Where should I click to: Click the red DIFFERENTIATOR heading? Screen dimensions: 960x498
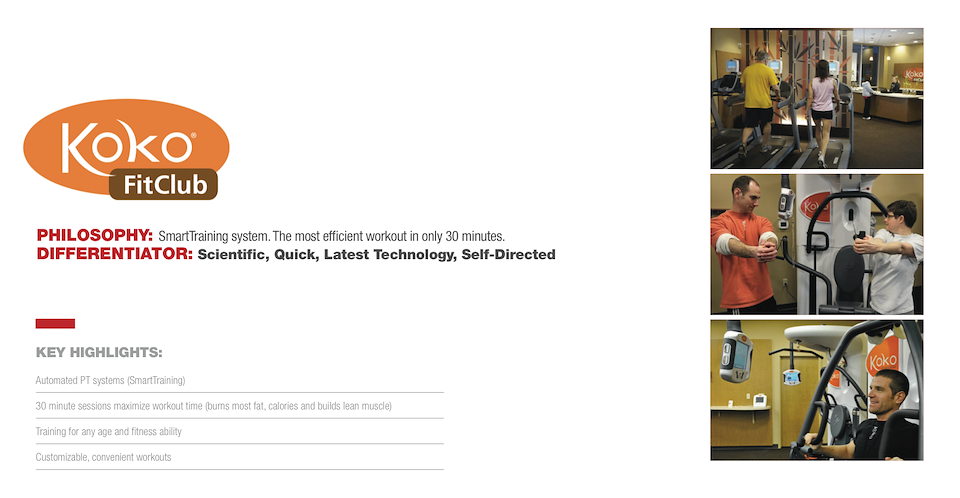point(115,254)
